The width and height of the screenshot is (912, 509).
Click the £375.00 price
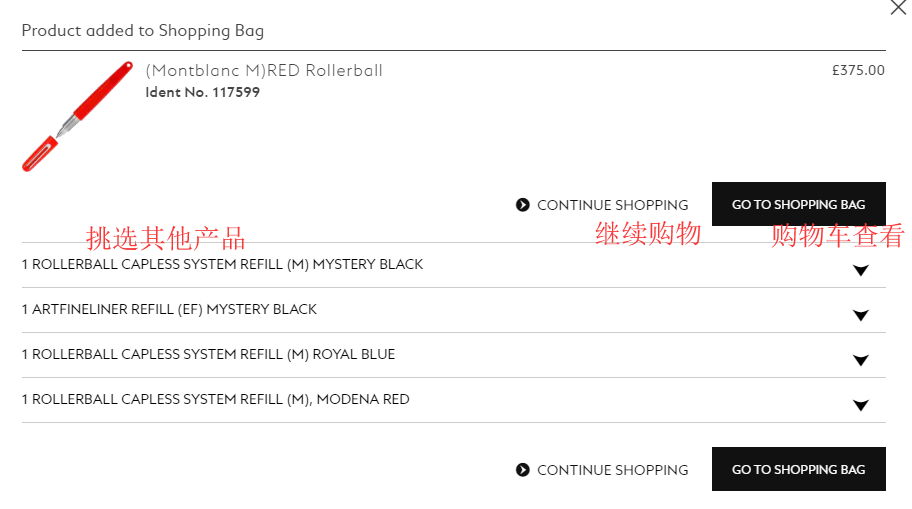(858, 70)
